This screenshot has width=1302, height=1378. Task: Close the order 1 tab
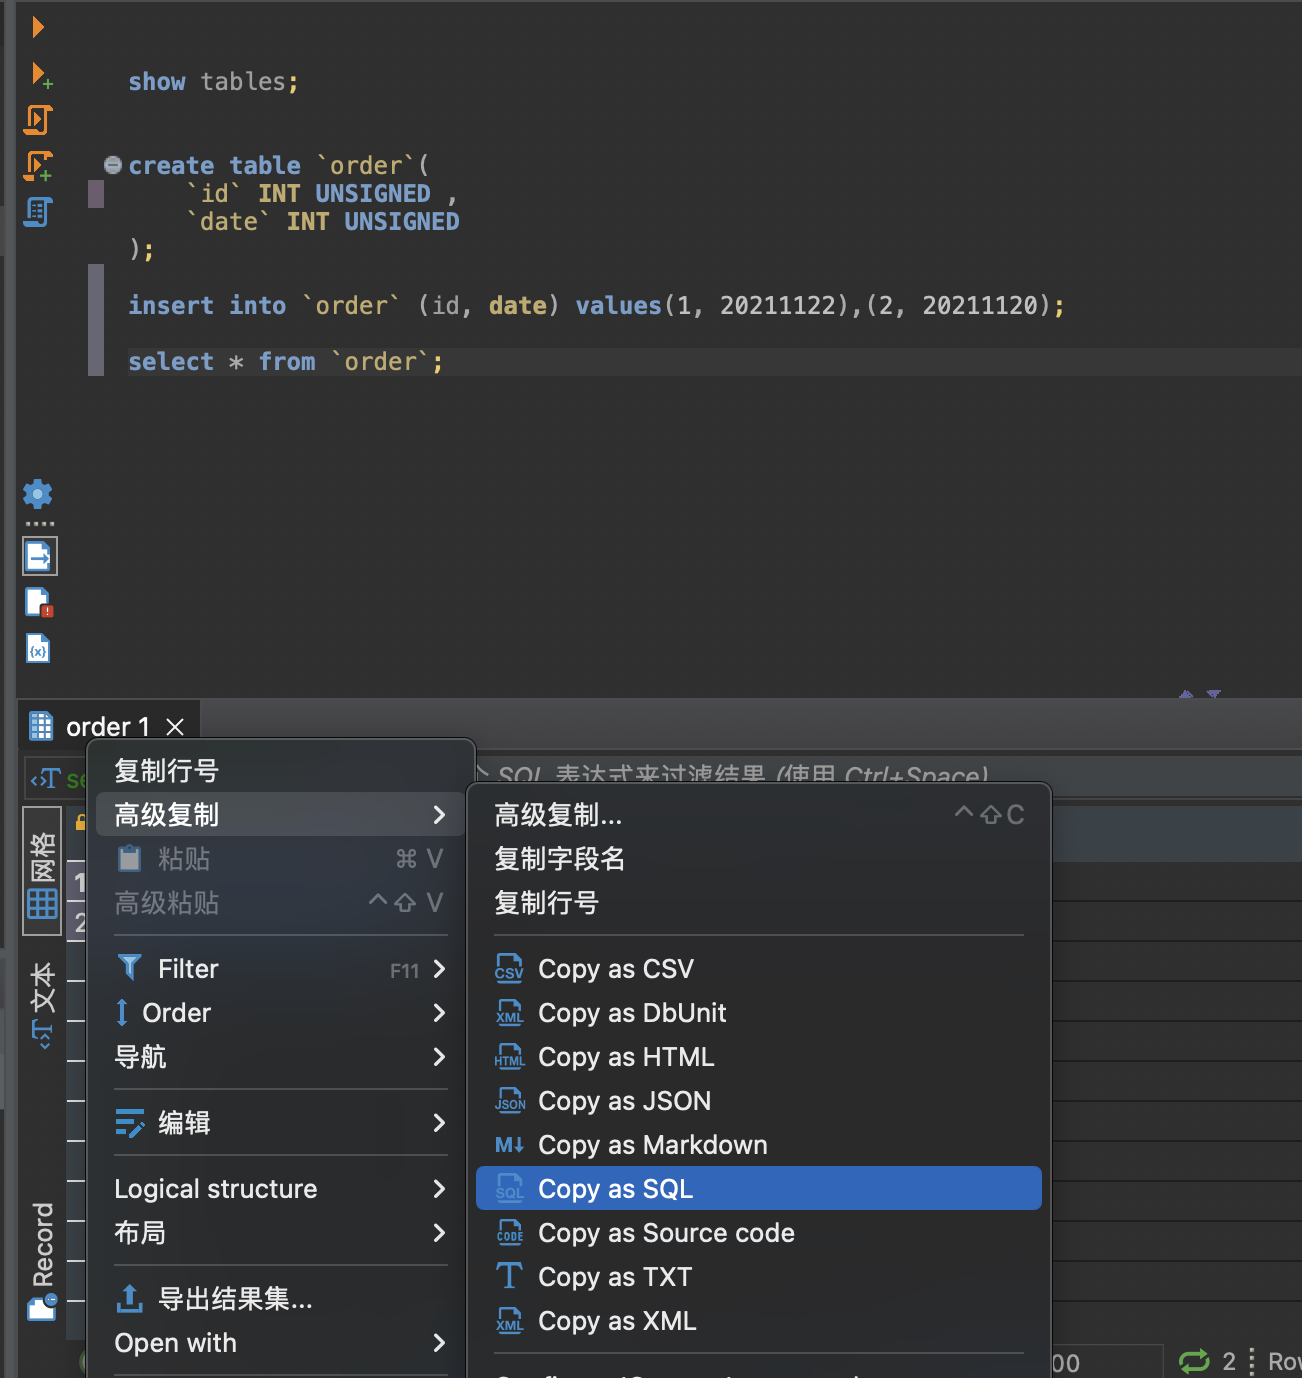pos(175,726)
